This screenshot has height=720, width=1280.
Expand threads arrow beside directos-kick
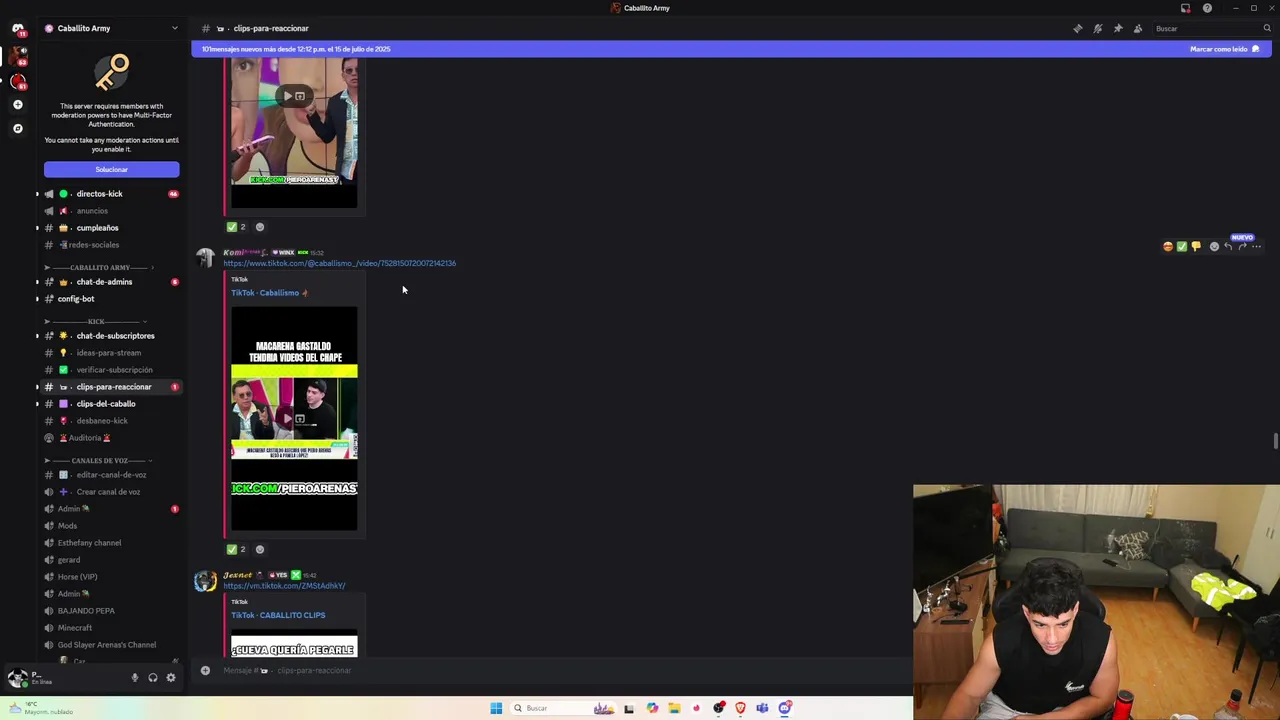(37, 194)
